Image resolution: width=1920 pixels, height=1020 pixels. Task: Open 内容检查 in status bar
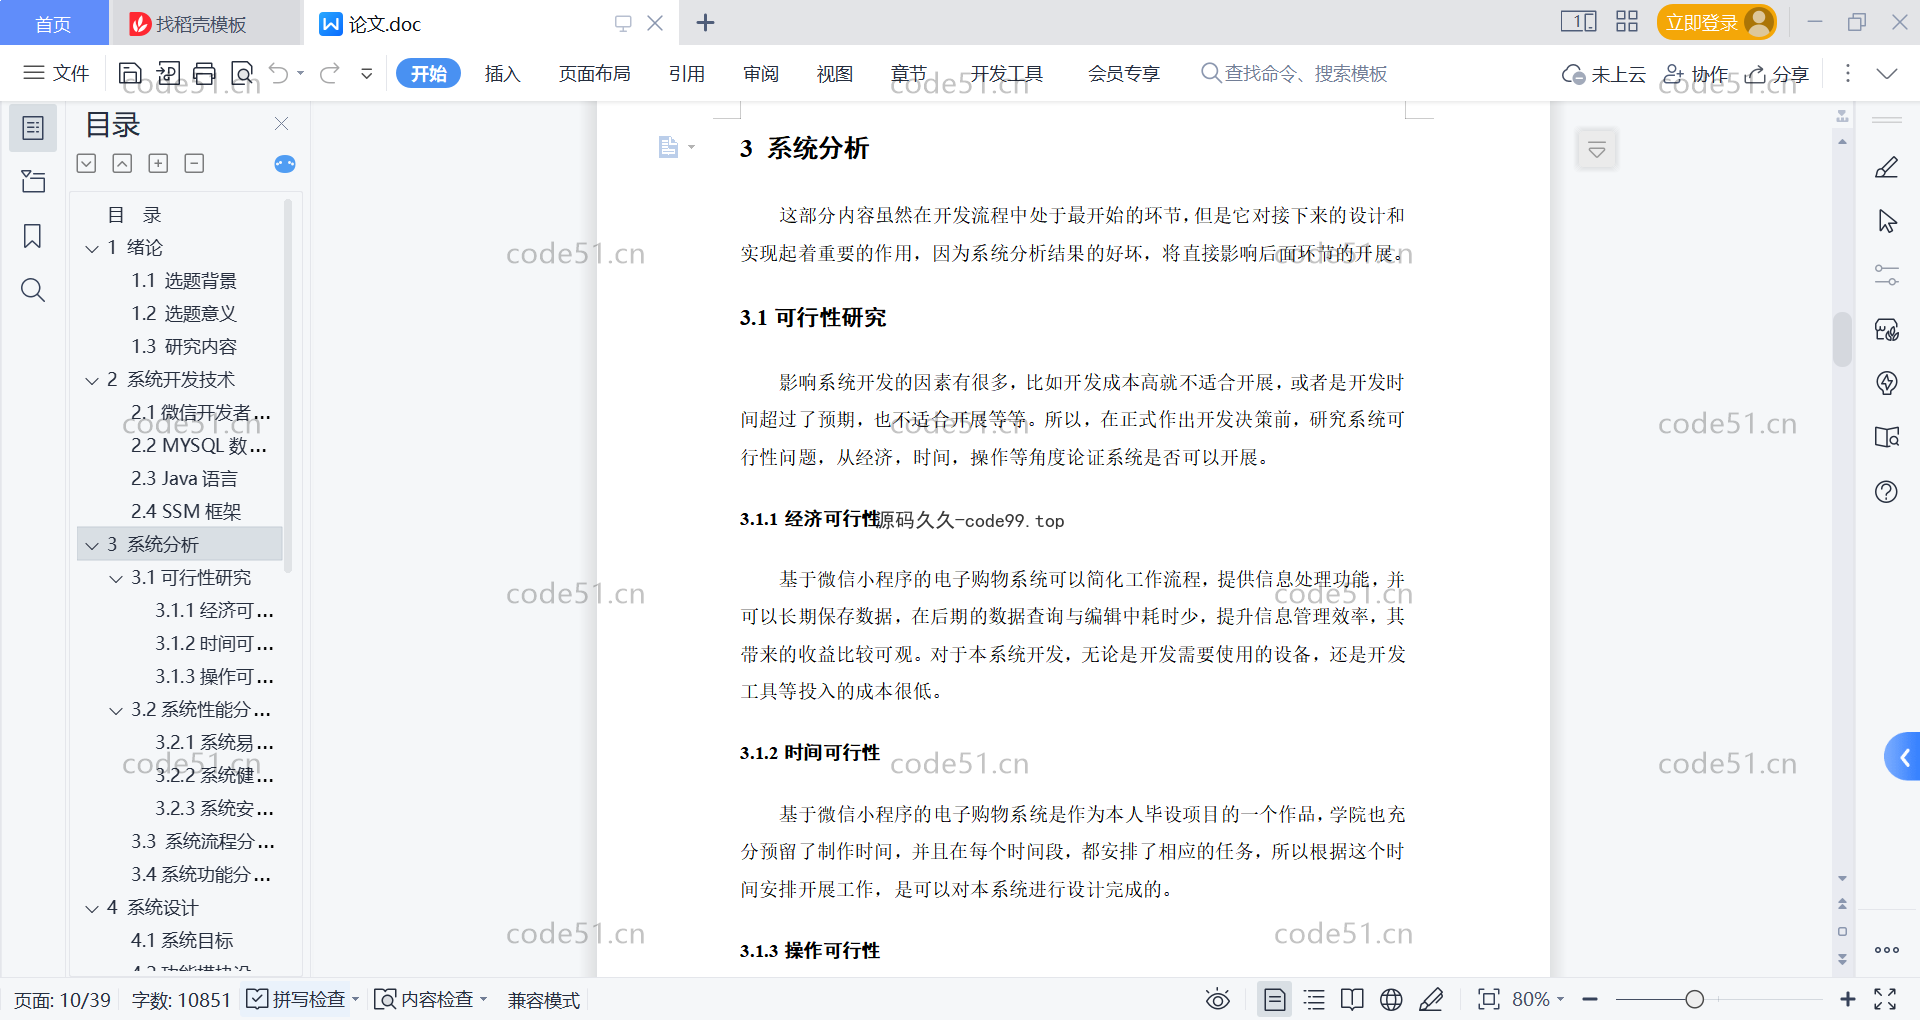430,999
